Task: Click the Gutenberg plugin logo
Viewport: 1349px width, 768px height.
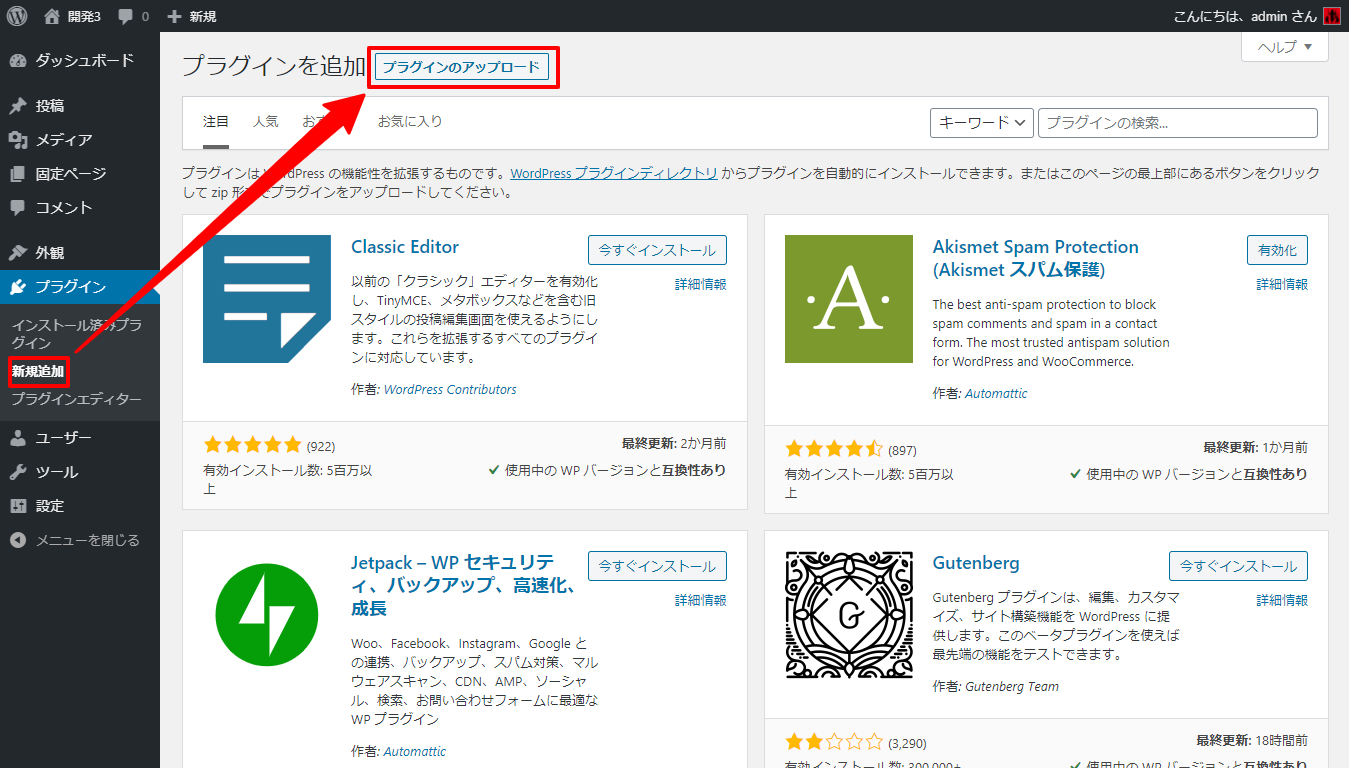Action: pyautogui.click(x=849, y=615)
